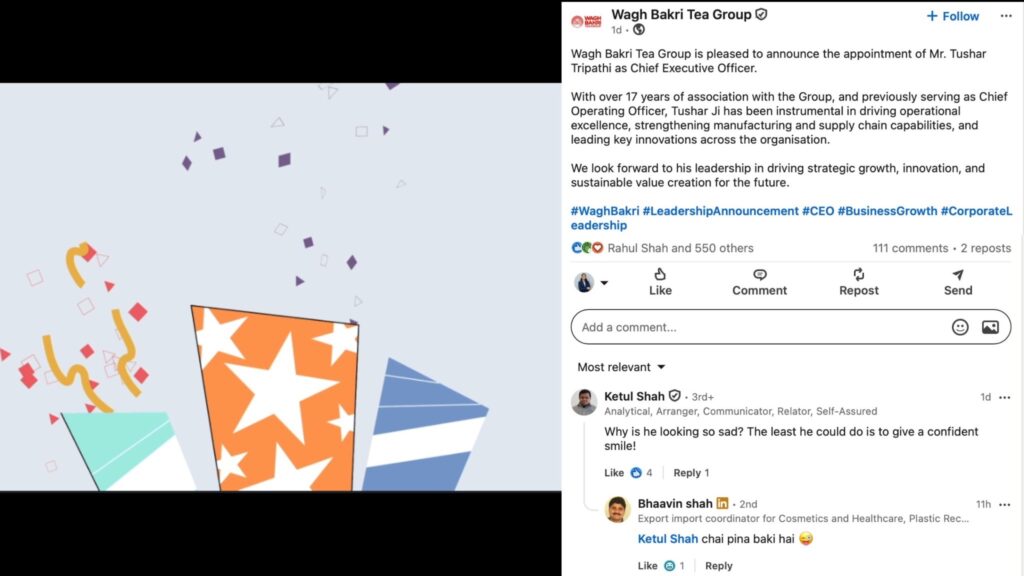This screenshot has width=1024, height=576.
Task: Send the post via message
Action: pos(957,282)
